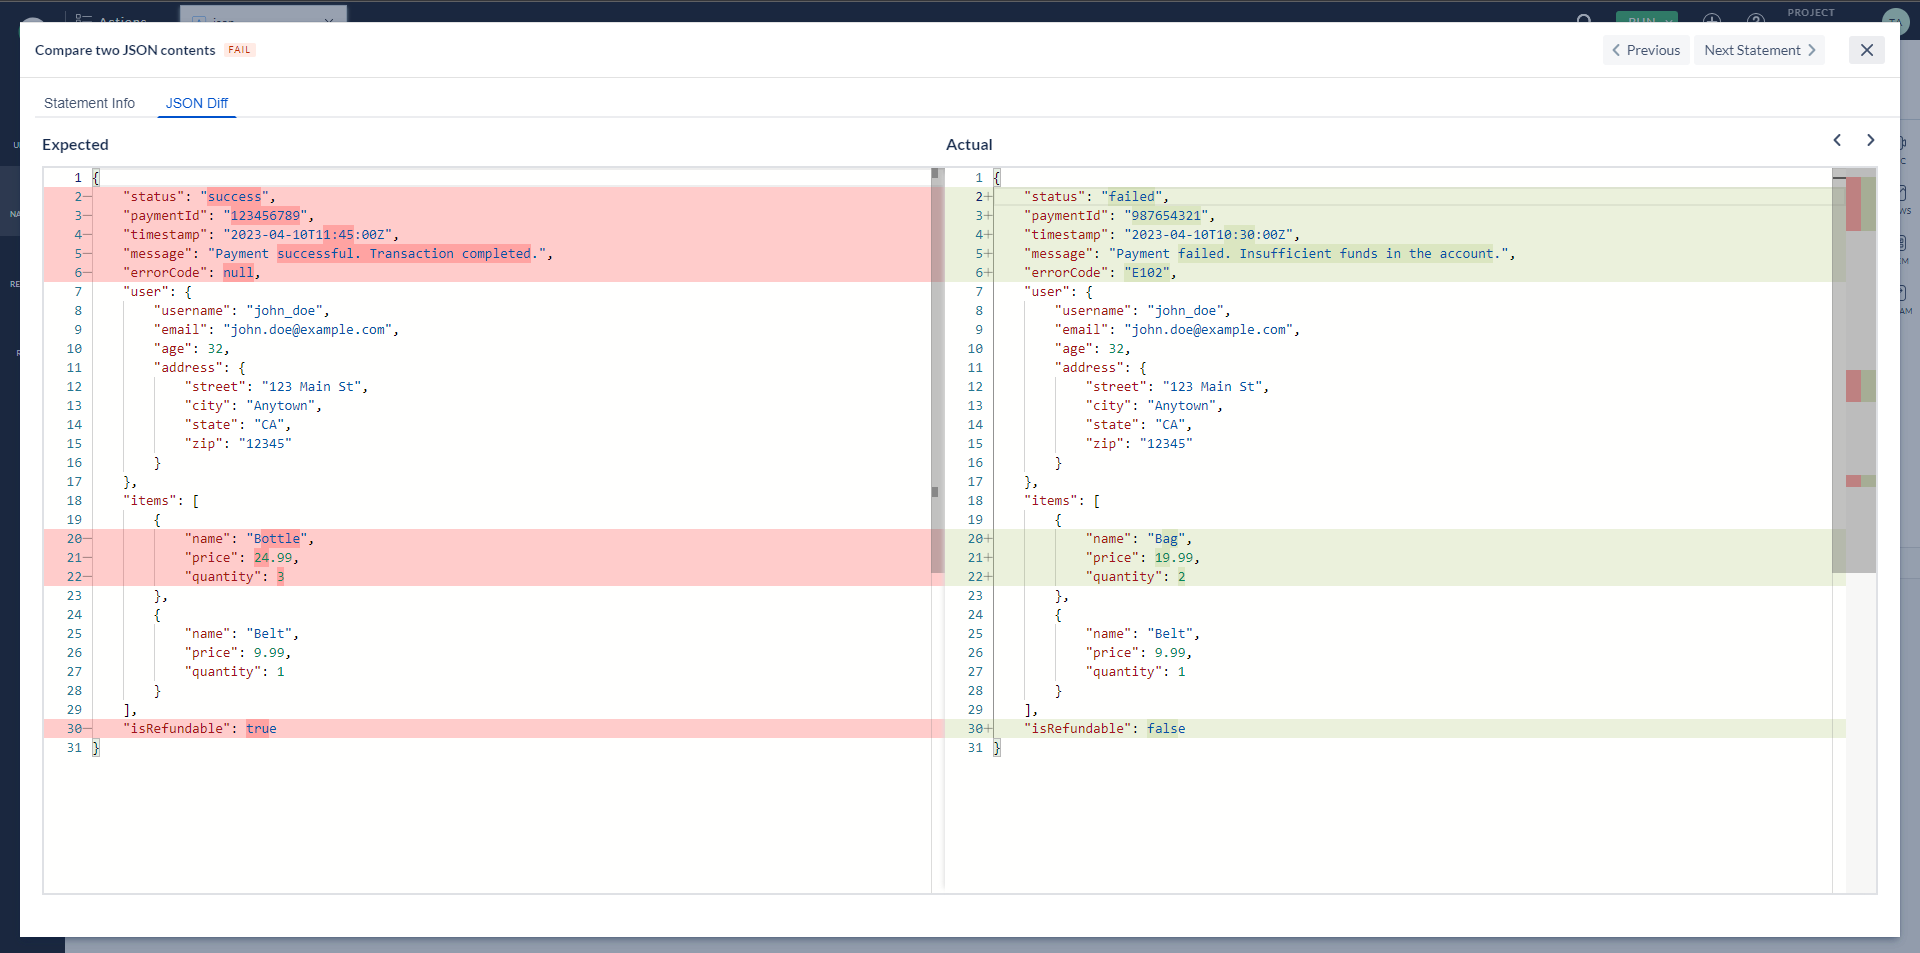The width and height of the screenshot is (1920, 953).
Task: Click the Actions checklist icon in the top toolbar
Action: 84,19
